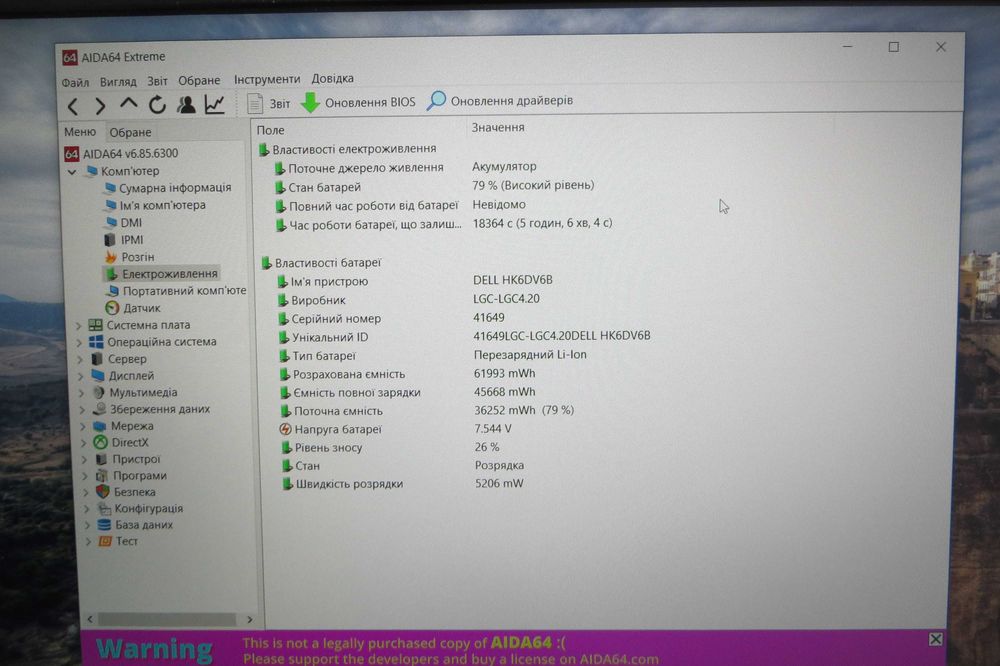
Task: Click the Програми icon in tree
Action: (101, 476)
